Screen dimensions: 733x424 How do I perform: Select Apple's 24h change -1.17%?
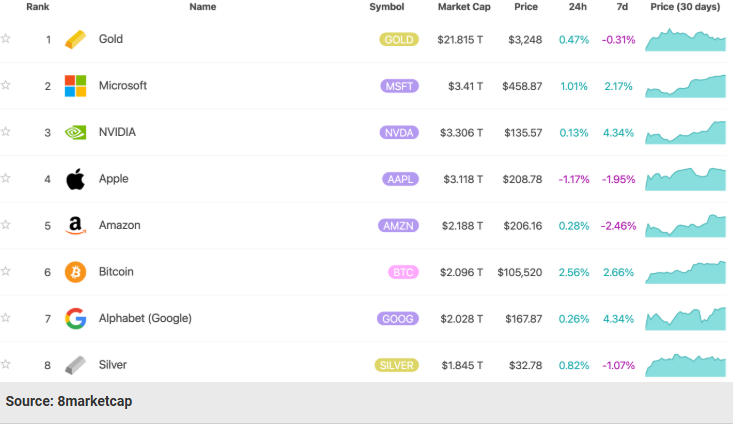pos(574,180)
